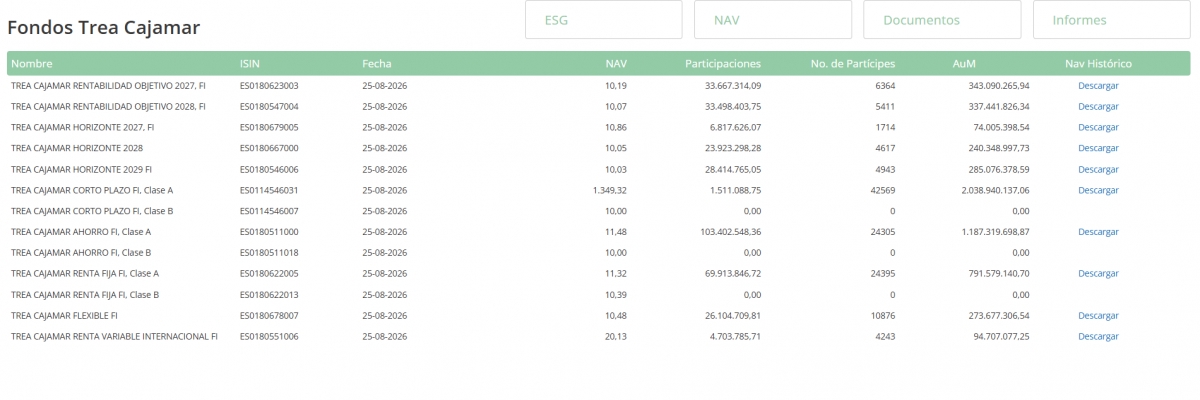1200x400 pixels.
Task: Select TREA CAJAMAR AHORRO FI, Clase B
Action: pyautogui.click(x=81, y=253)
